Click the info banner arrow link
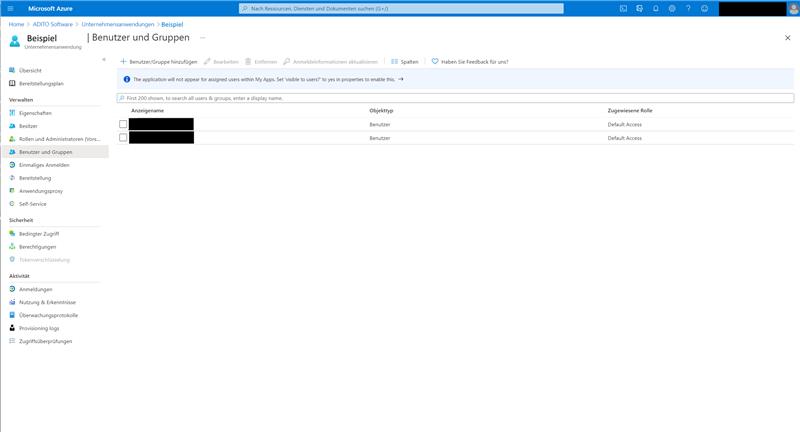The width and height of the screenshot is (800, 432). coord(401,80)
